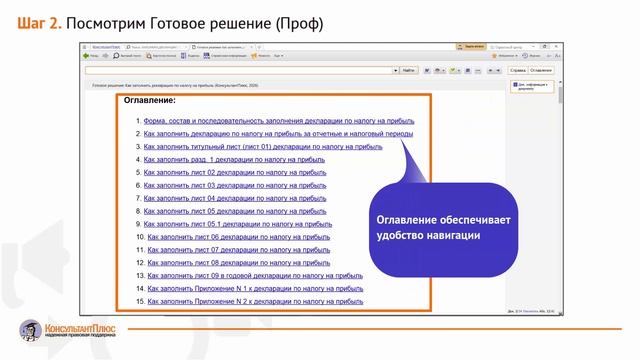
Task: Click the next-fragment right arrow icon
Action: [498, 71]
